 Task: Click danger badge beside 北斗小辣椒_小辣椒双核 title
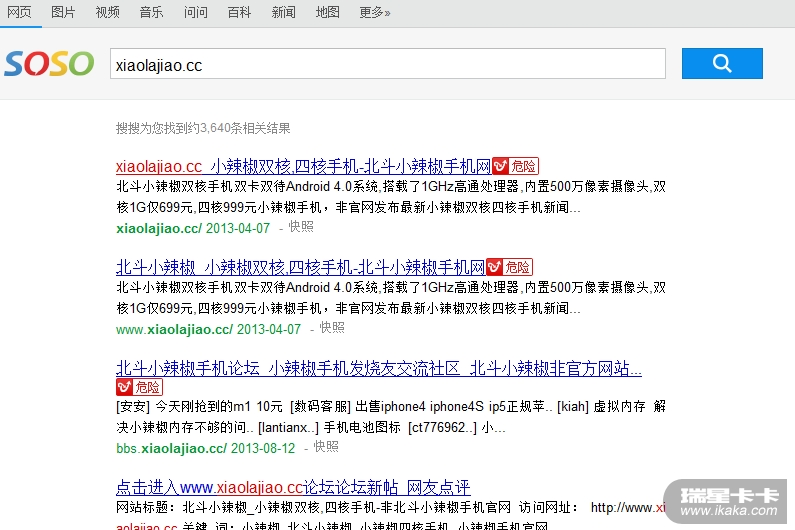510,267
